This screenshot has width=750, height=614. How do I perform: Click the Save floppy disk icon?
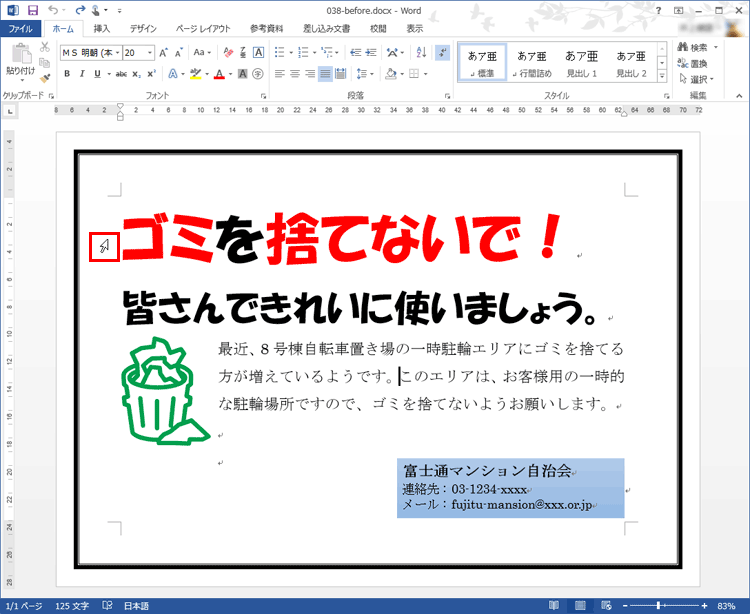coord(33,10)
